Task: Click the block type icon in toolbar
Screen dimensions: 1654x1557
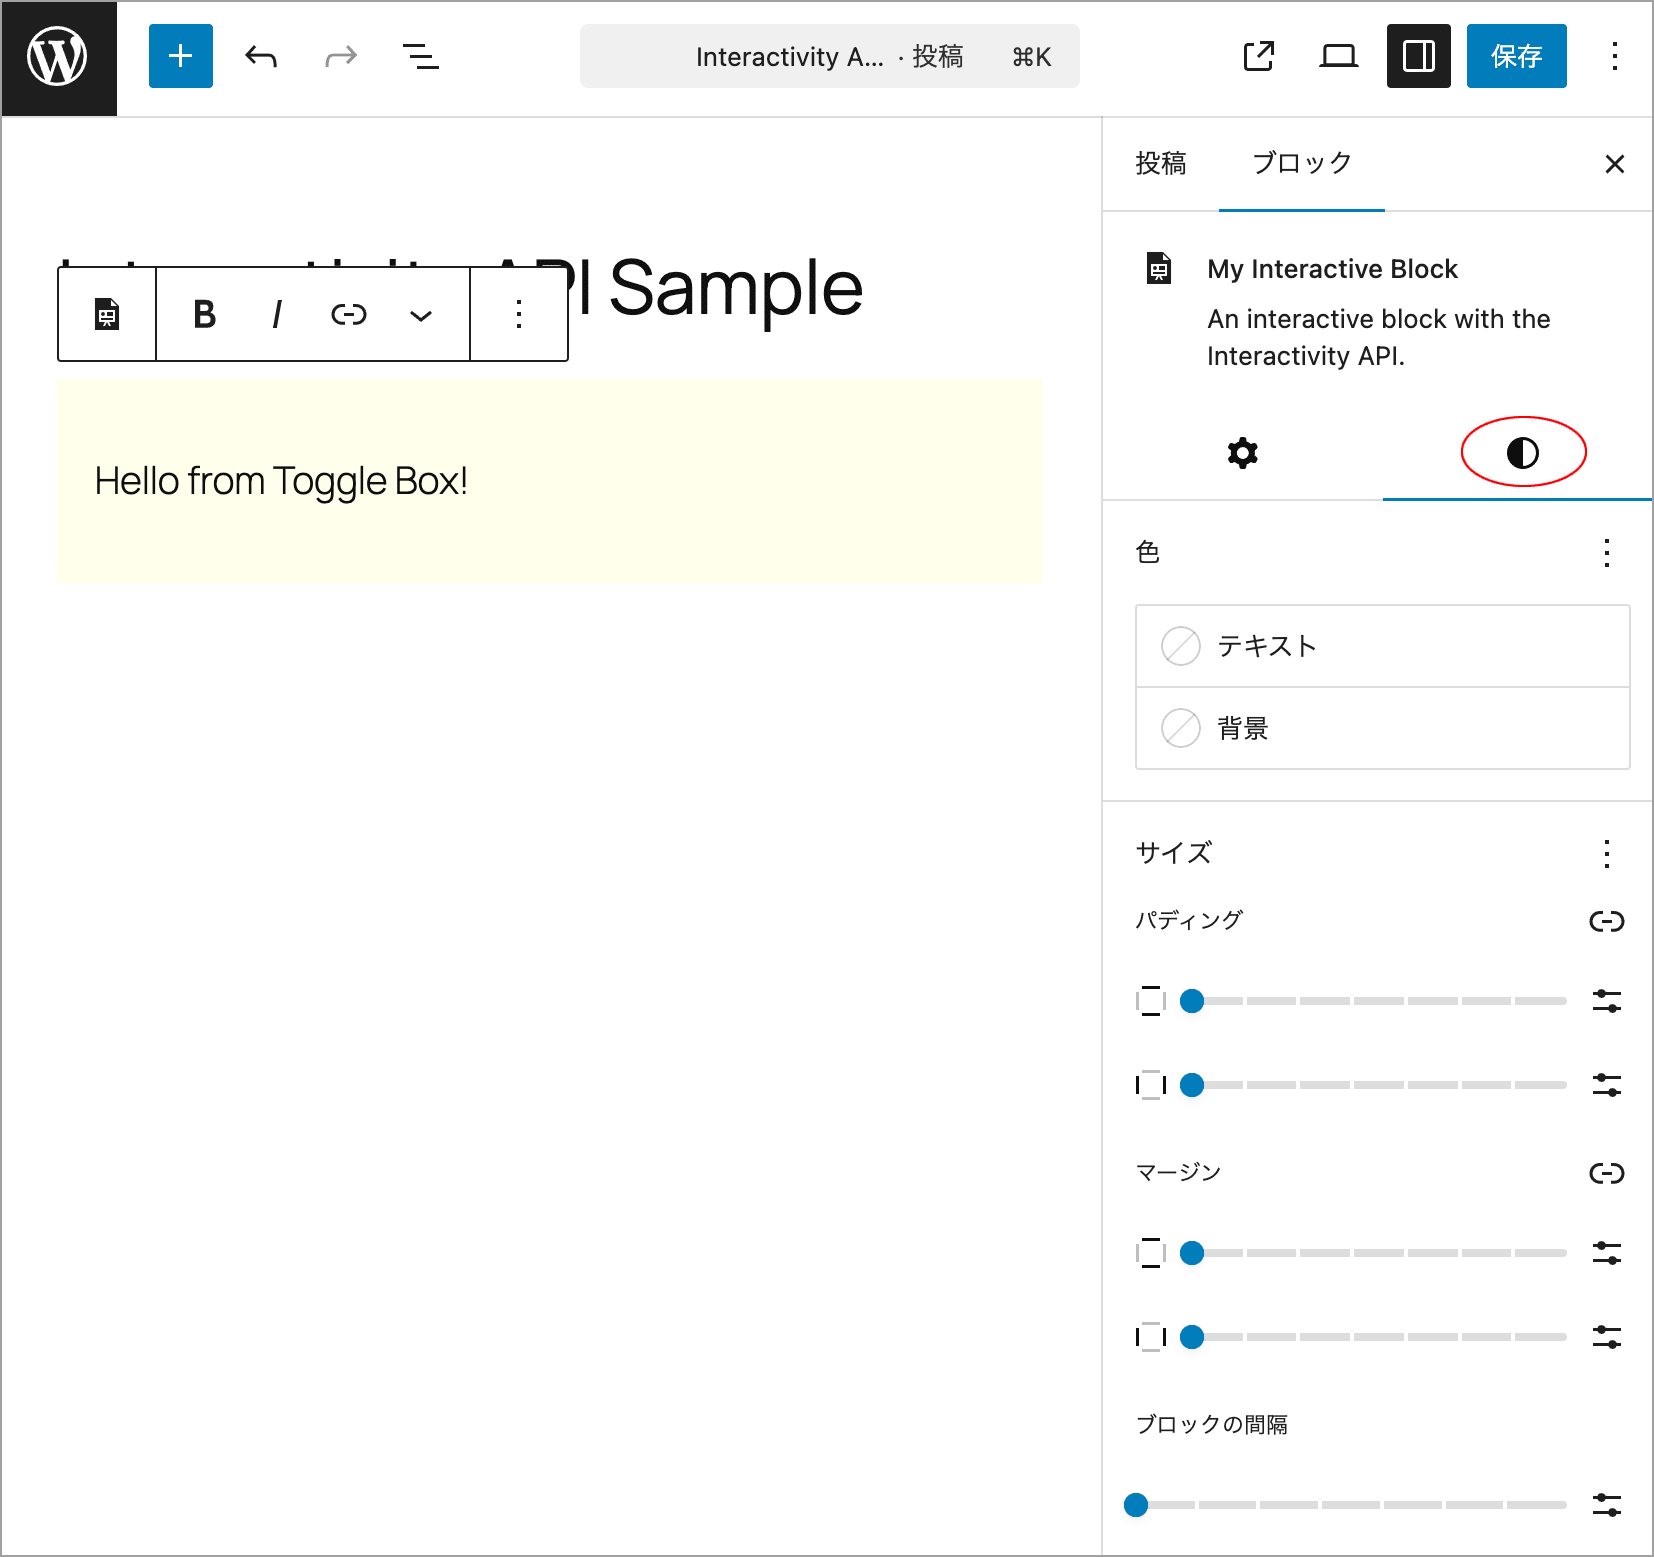Action: point(107,314)
